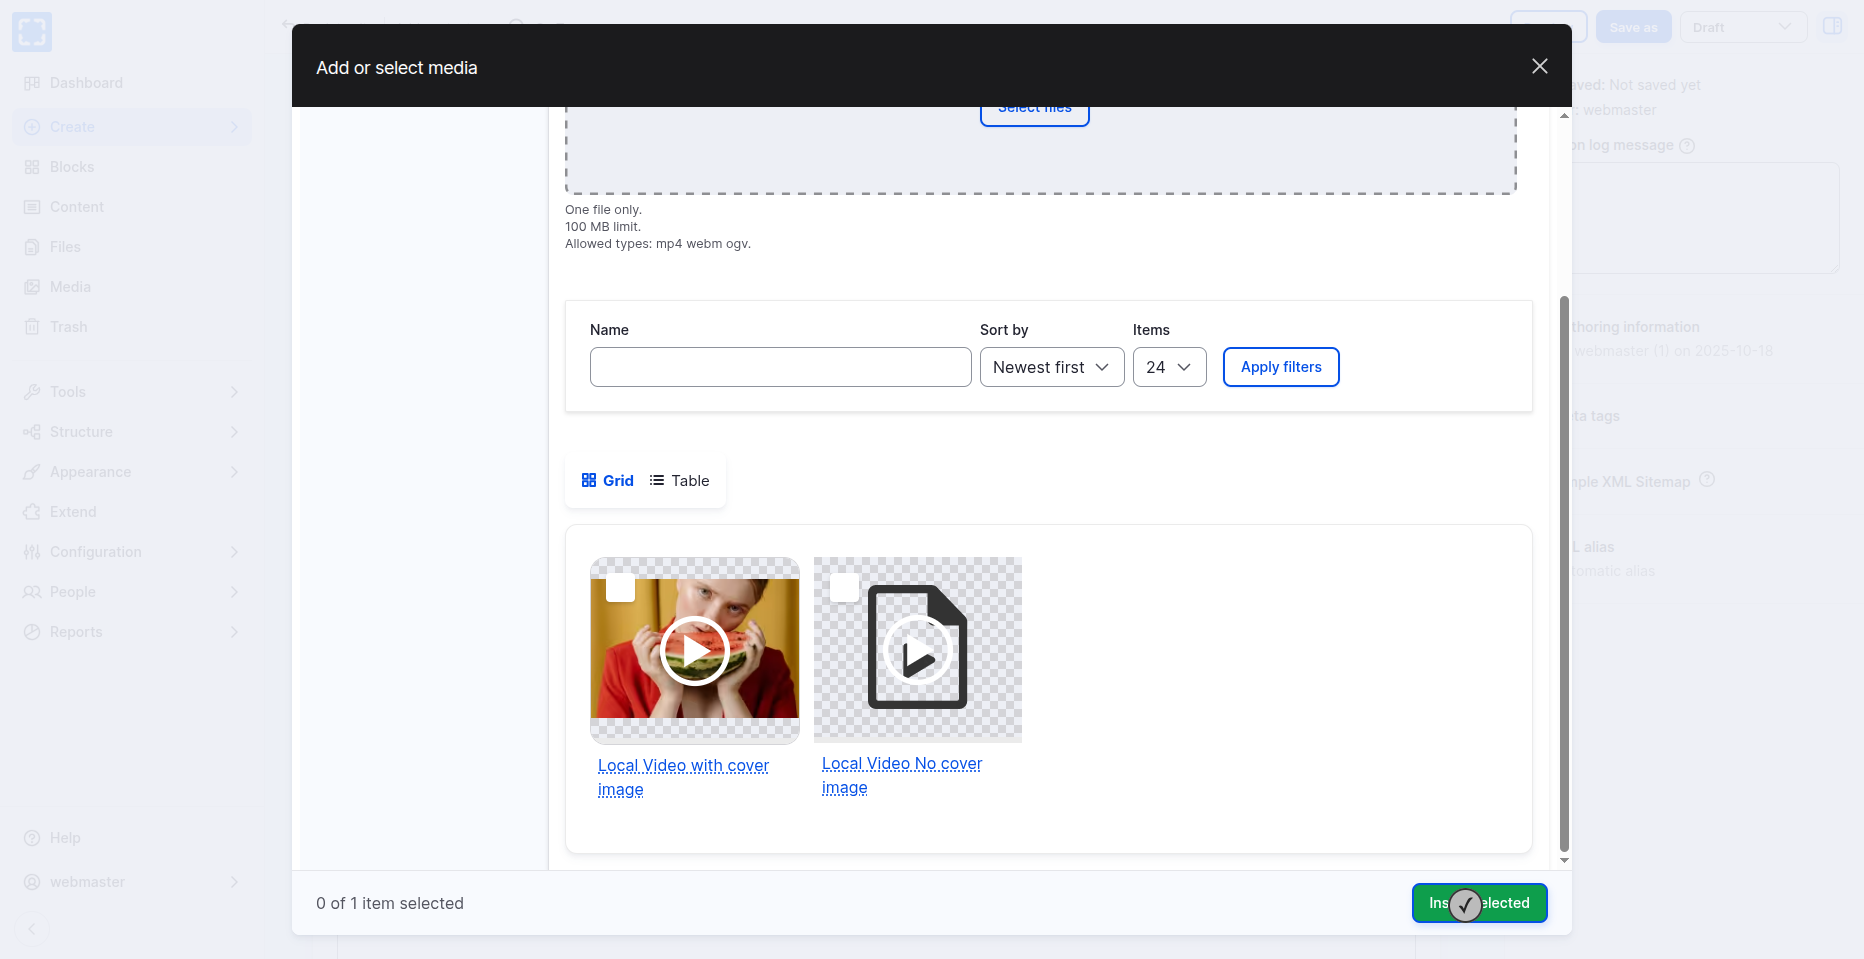Click the Structure hierarchy icon

(32, 432)
